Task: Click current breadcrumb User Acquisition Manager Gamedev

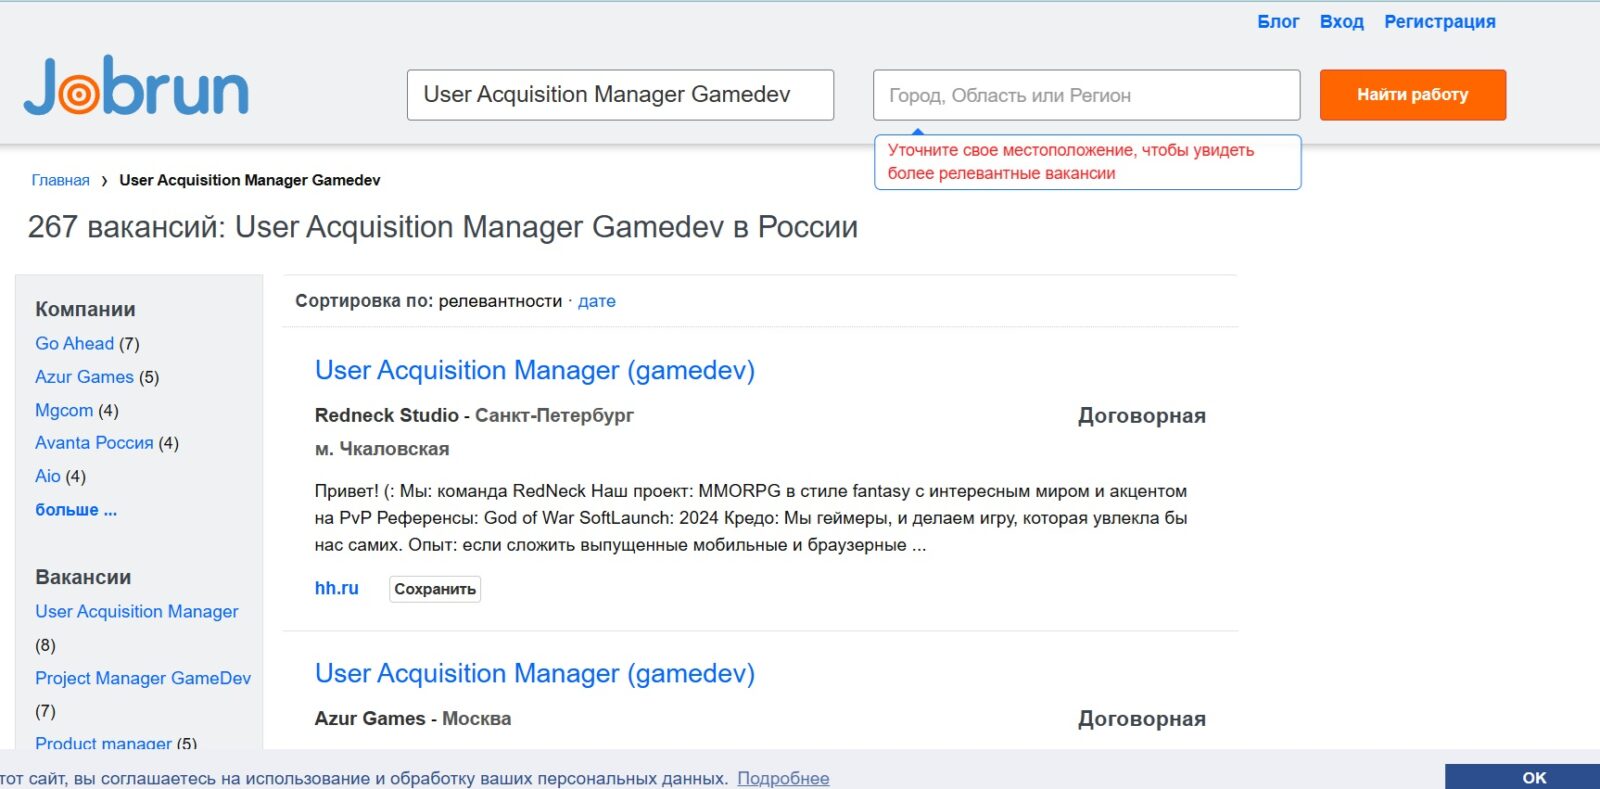Action: pyautogui.click(x=250, y=180)
